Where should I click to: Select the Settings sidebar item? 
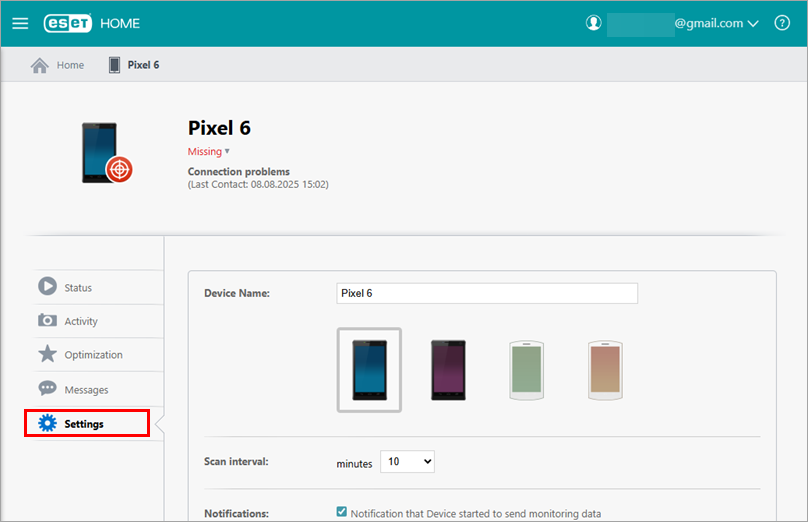pos(84,424)
